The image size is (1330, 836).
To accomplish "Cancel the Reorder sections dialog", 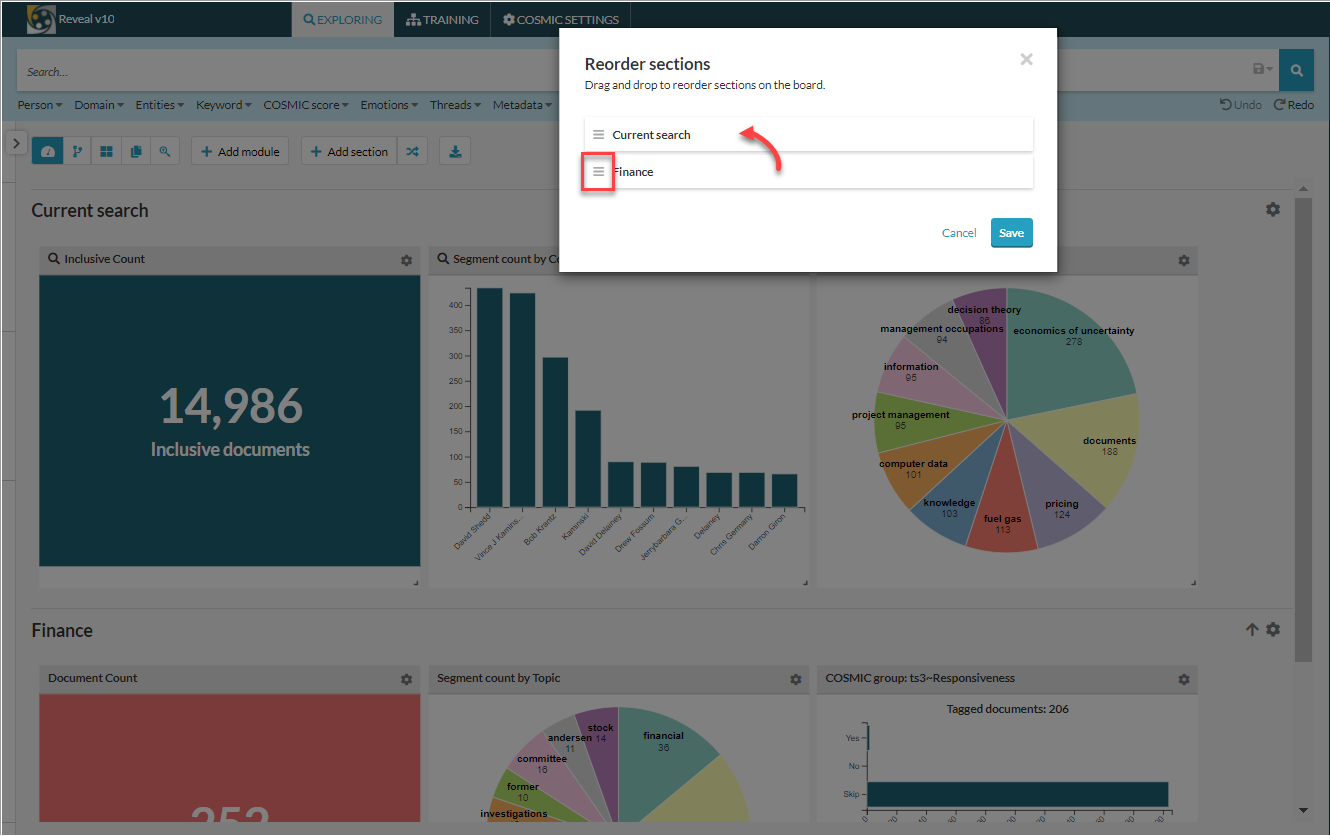I will [959, 233].
